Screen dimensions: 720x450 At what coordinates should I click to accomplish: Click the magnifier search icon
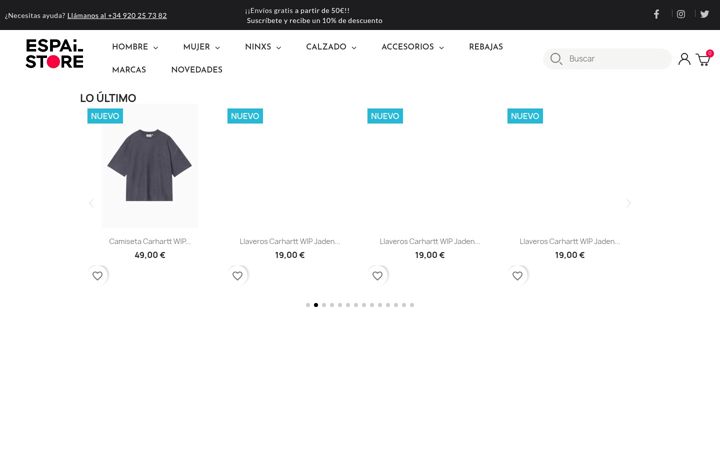(x=556, y=59)
